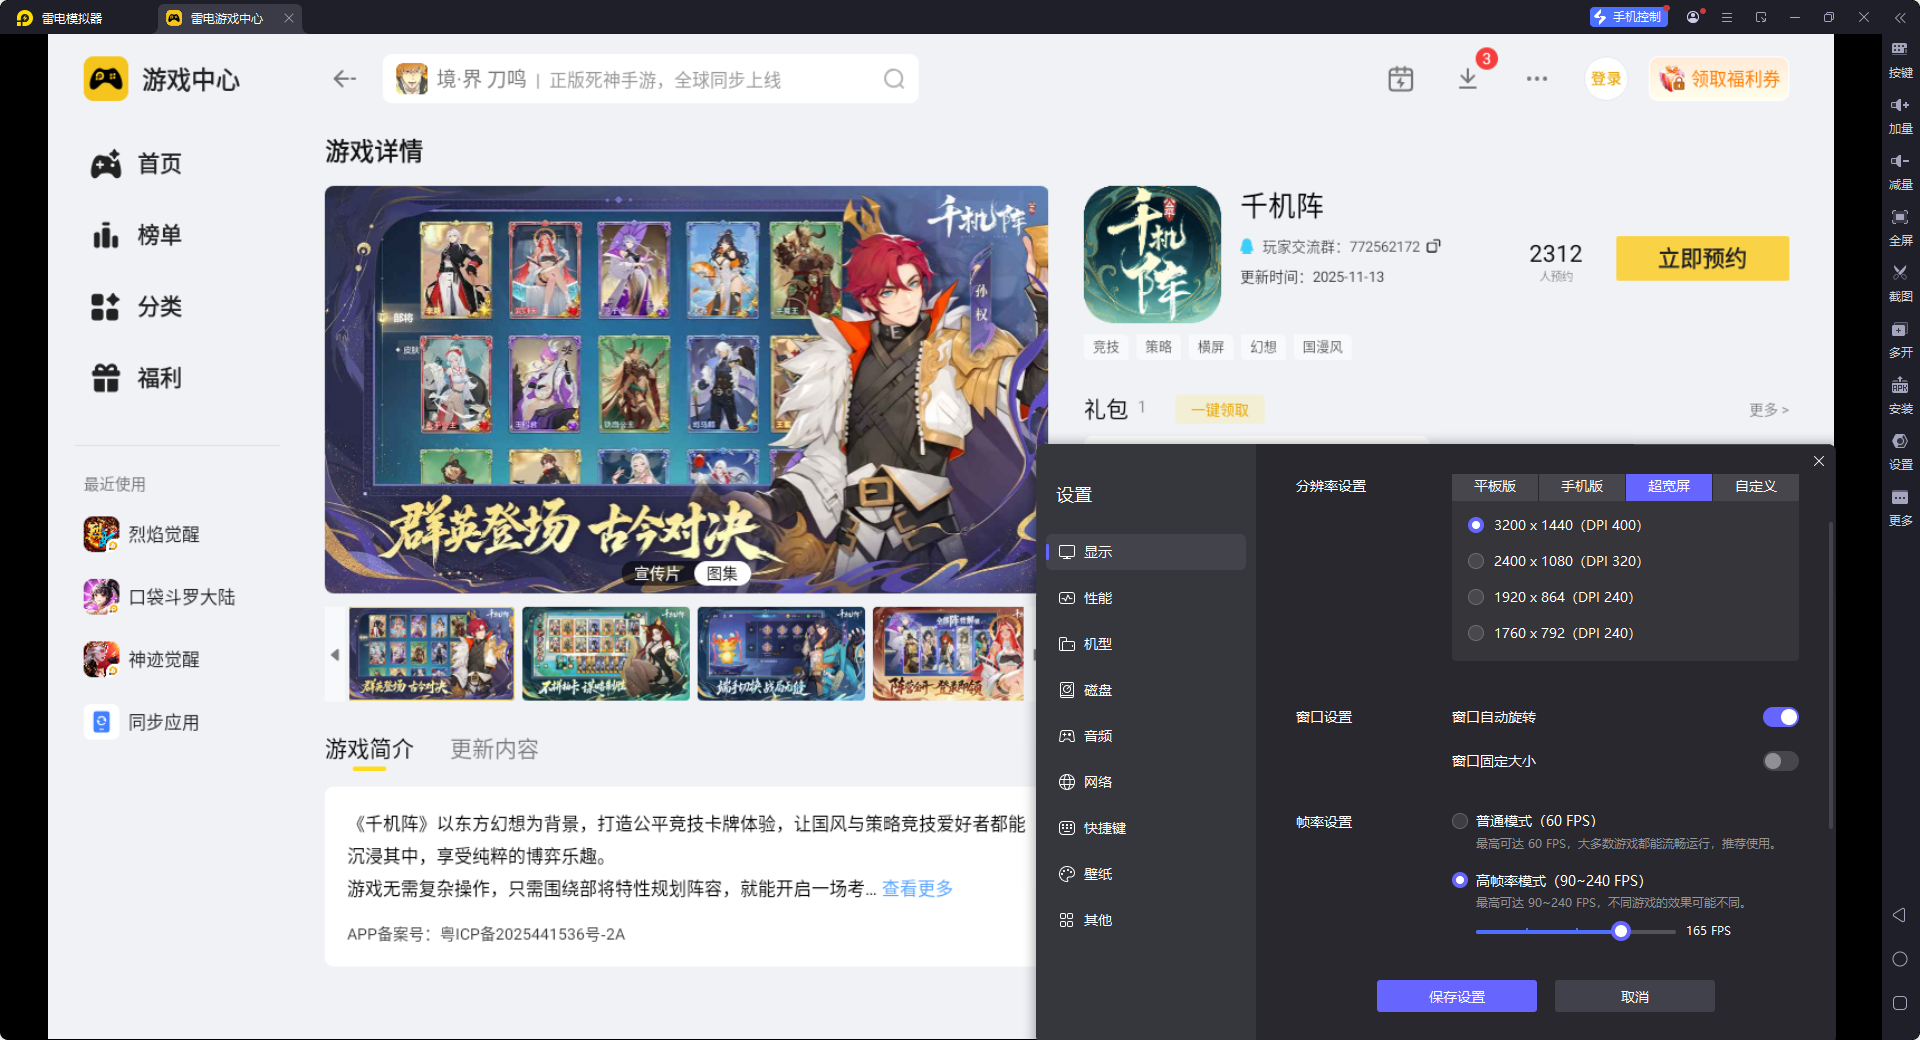Image resolution: width=1920 pixels, height=1040 pixels.
Task: Click the 多开 multi-instance icon
Action: pyautogui.click(x=1899, y=340)
